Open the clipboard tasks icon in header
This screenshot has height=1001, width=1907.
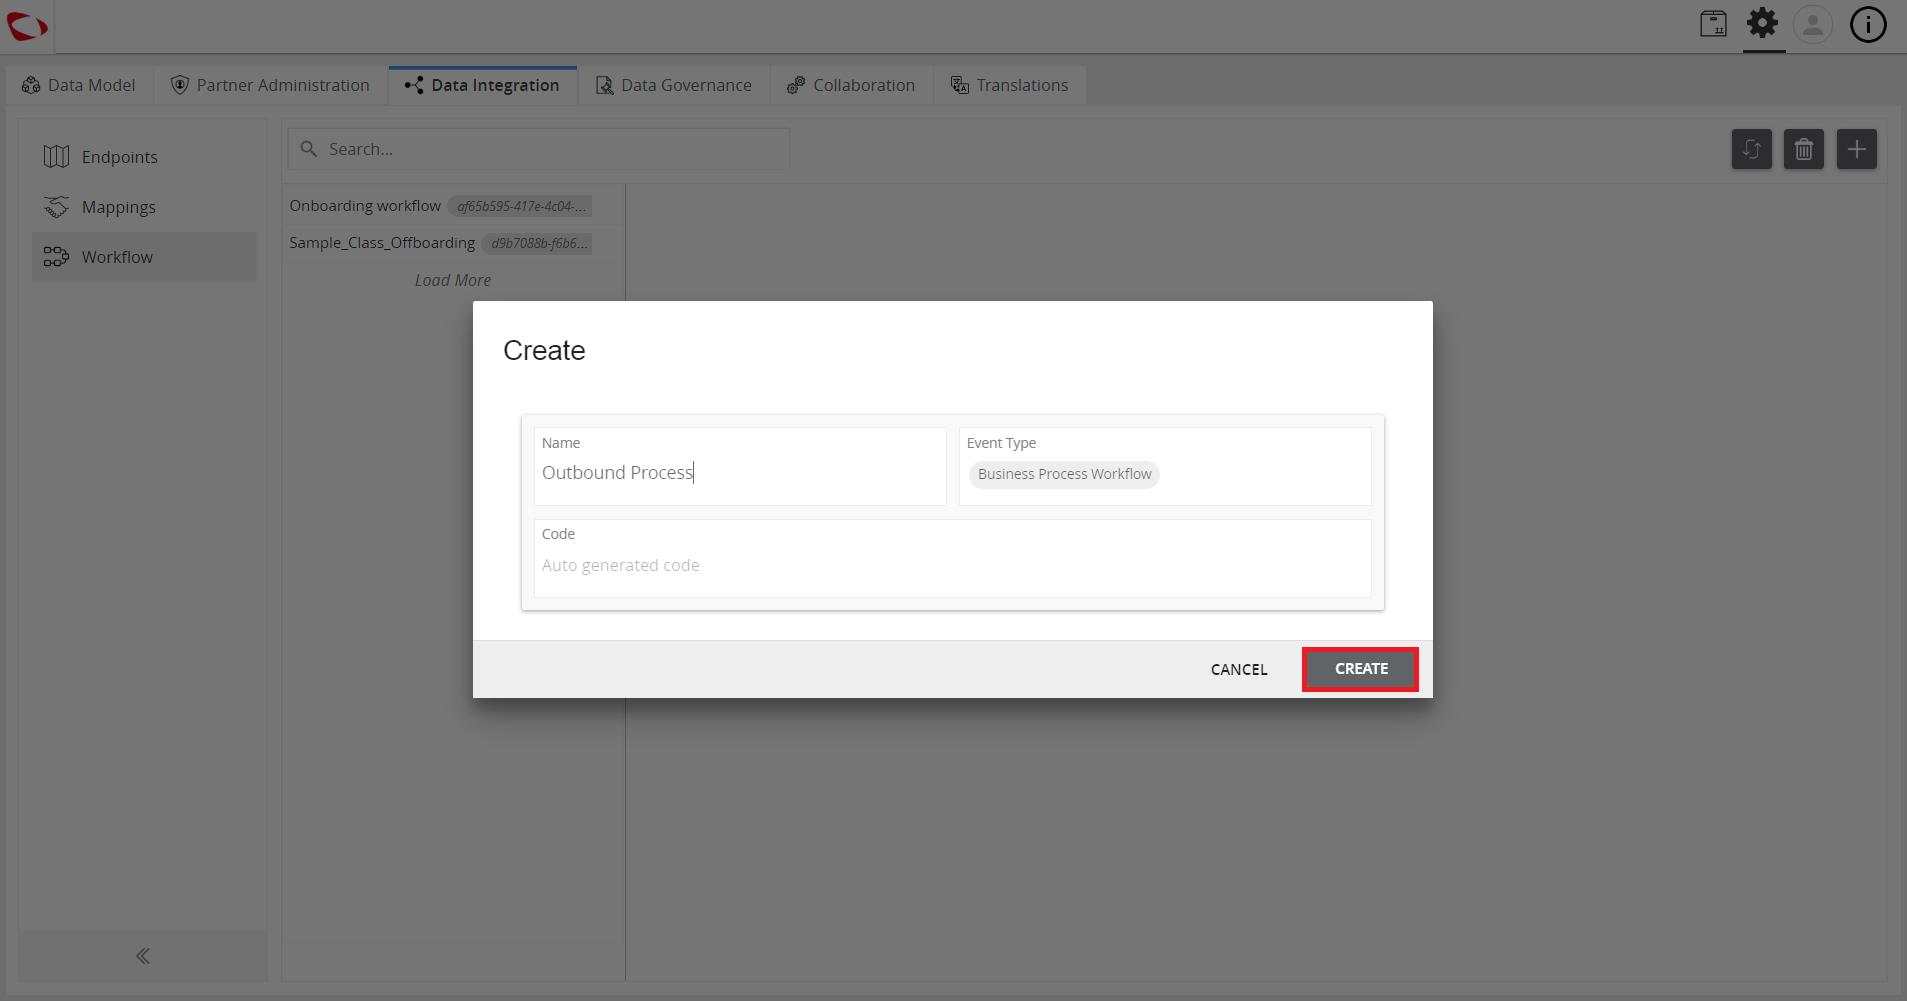(x=1713, y=24)
